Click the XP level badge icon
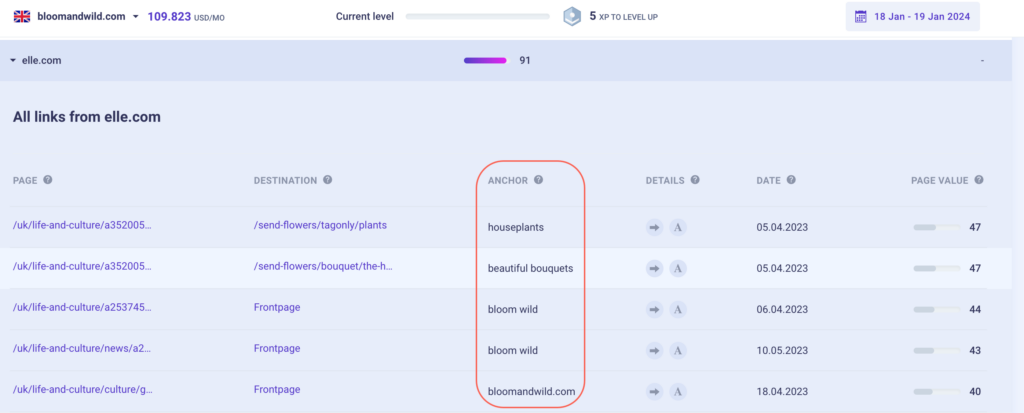This screenshot has height=413, width=1024. (x=572, y=16)
